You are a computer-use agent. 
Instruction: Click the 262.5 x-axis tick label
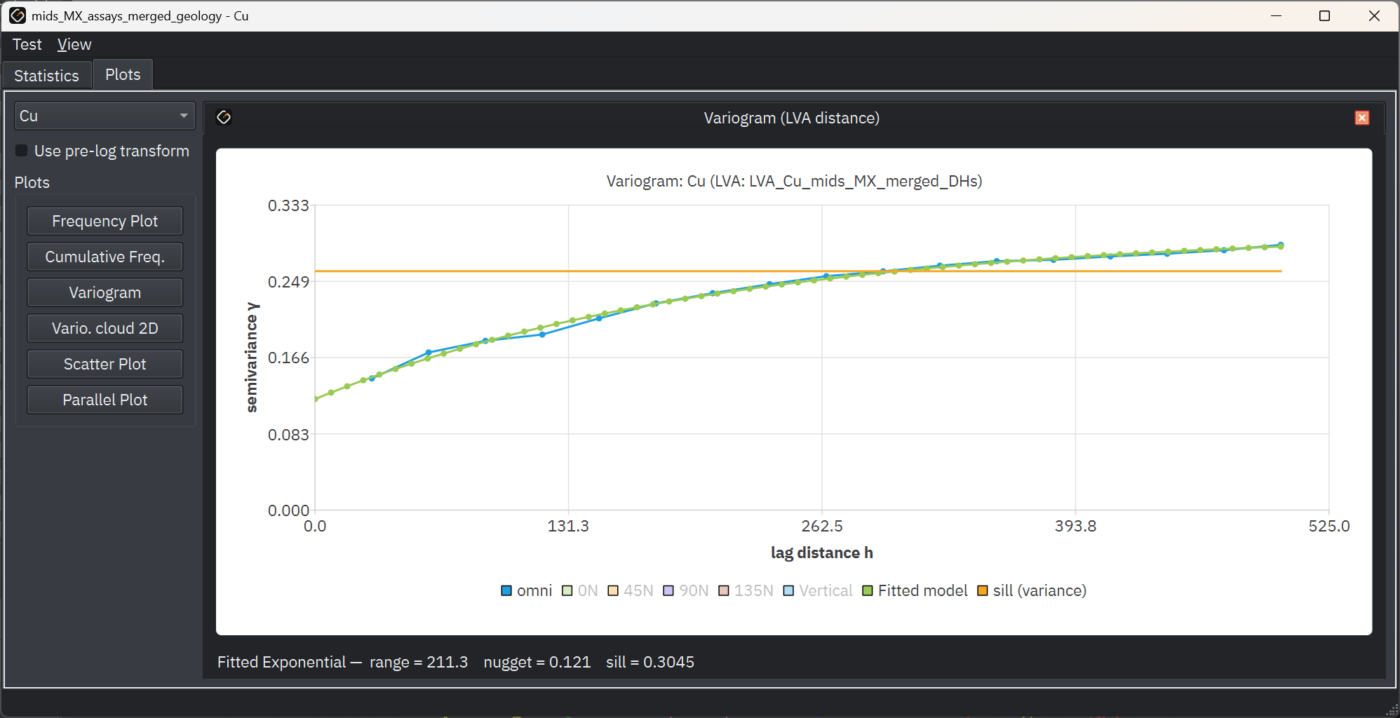(822, 527)
